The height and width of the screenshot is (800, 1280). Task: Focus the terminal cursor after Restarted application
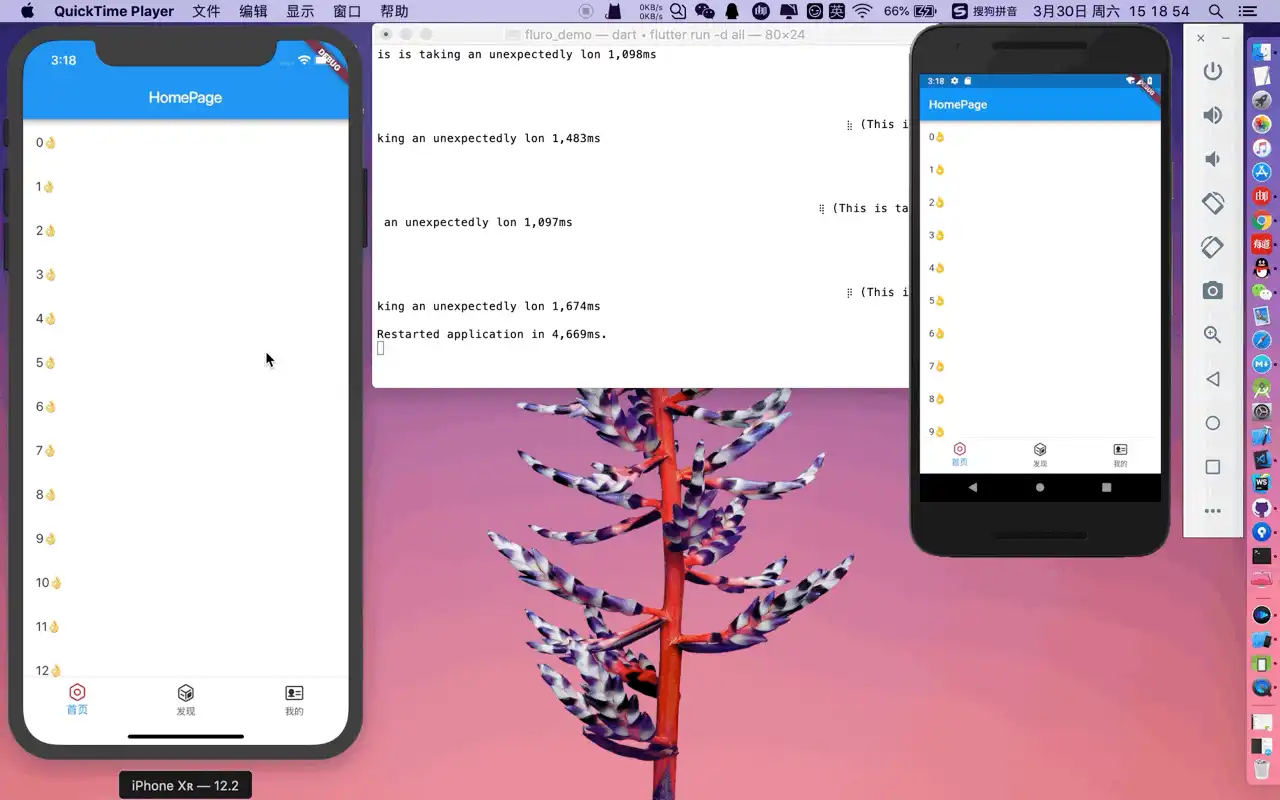[381, 348]
